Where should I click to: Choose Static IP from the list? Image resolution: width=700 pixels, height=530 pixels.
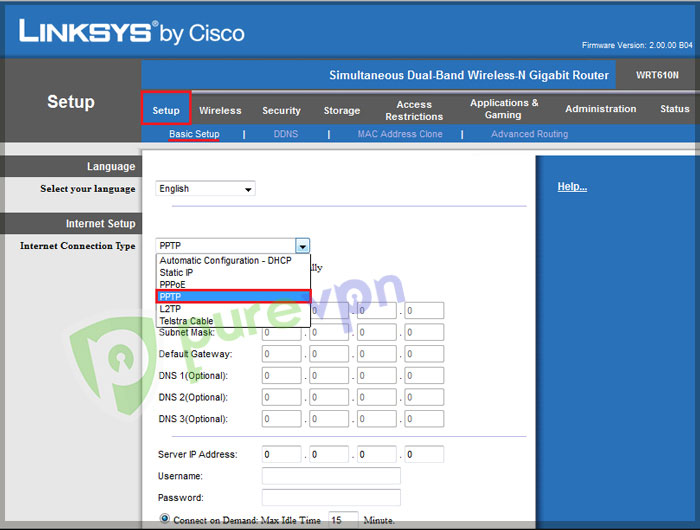pos(233,272)
